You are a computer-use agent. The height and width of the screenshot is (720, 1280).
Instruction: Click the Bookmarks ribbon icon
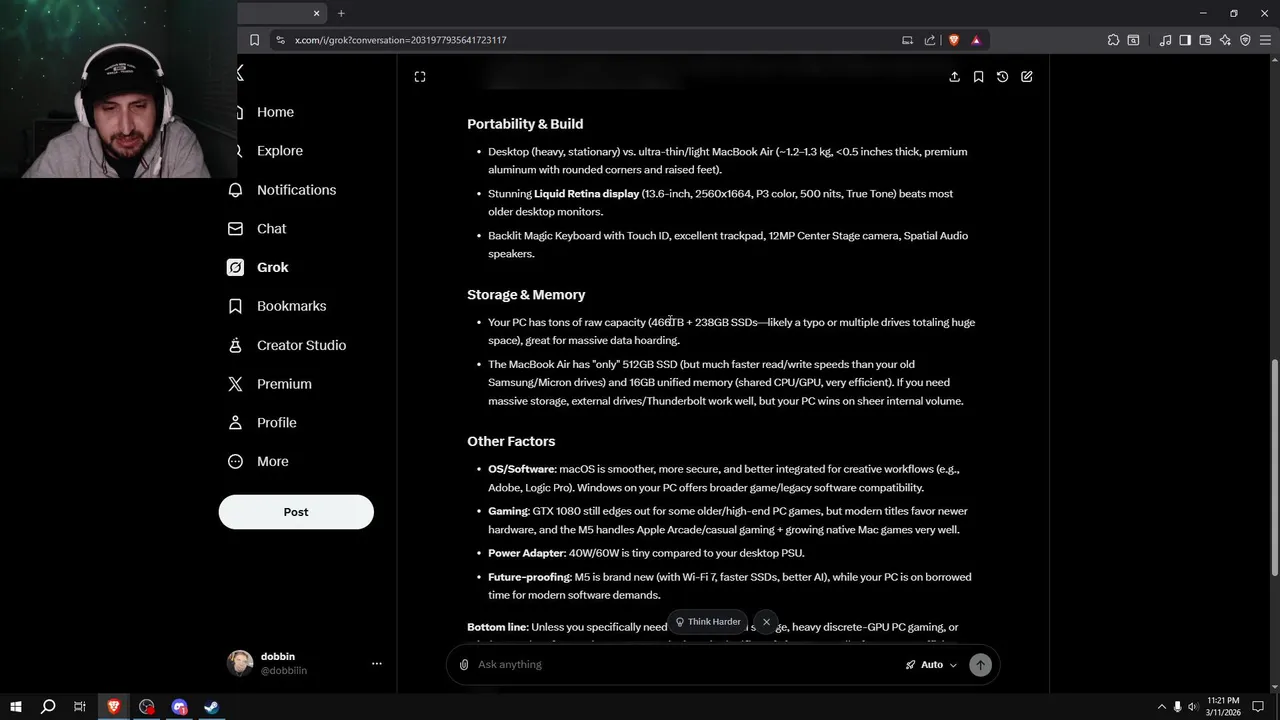(235, 306)
